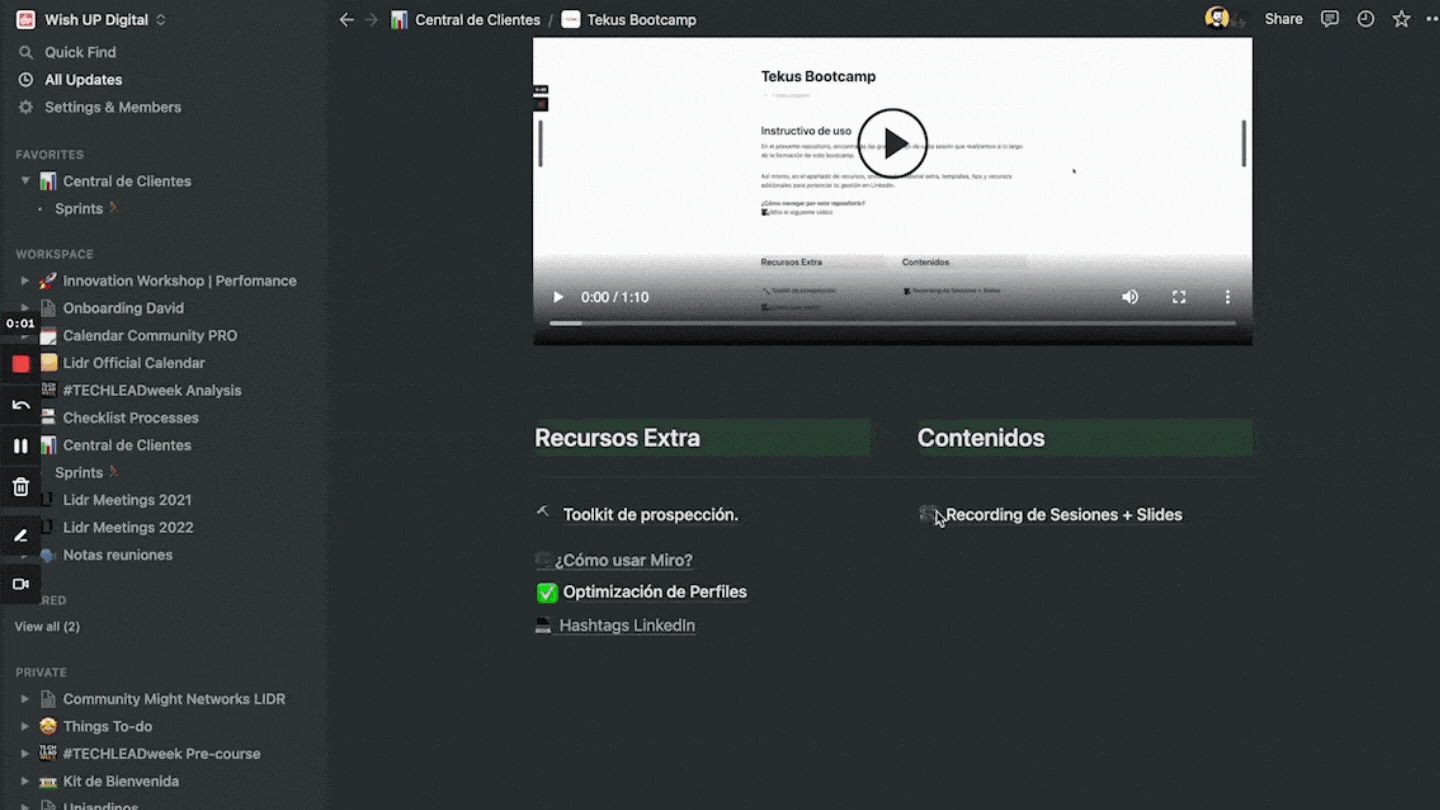
Task: Navigate back with the left arrow
Action: 346,19
